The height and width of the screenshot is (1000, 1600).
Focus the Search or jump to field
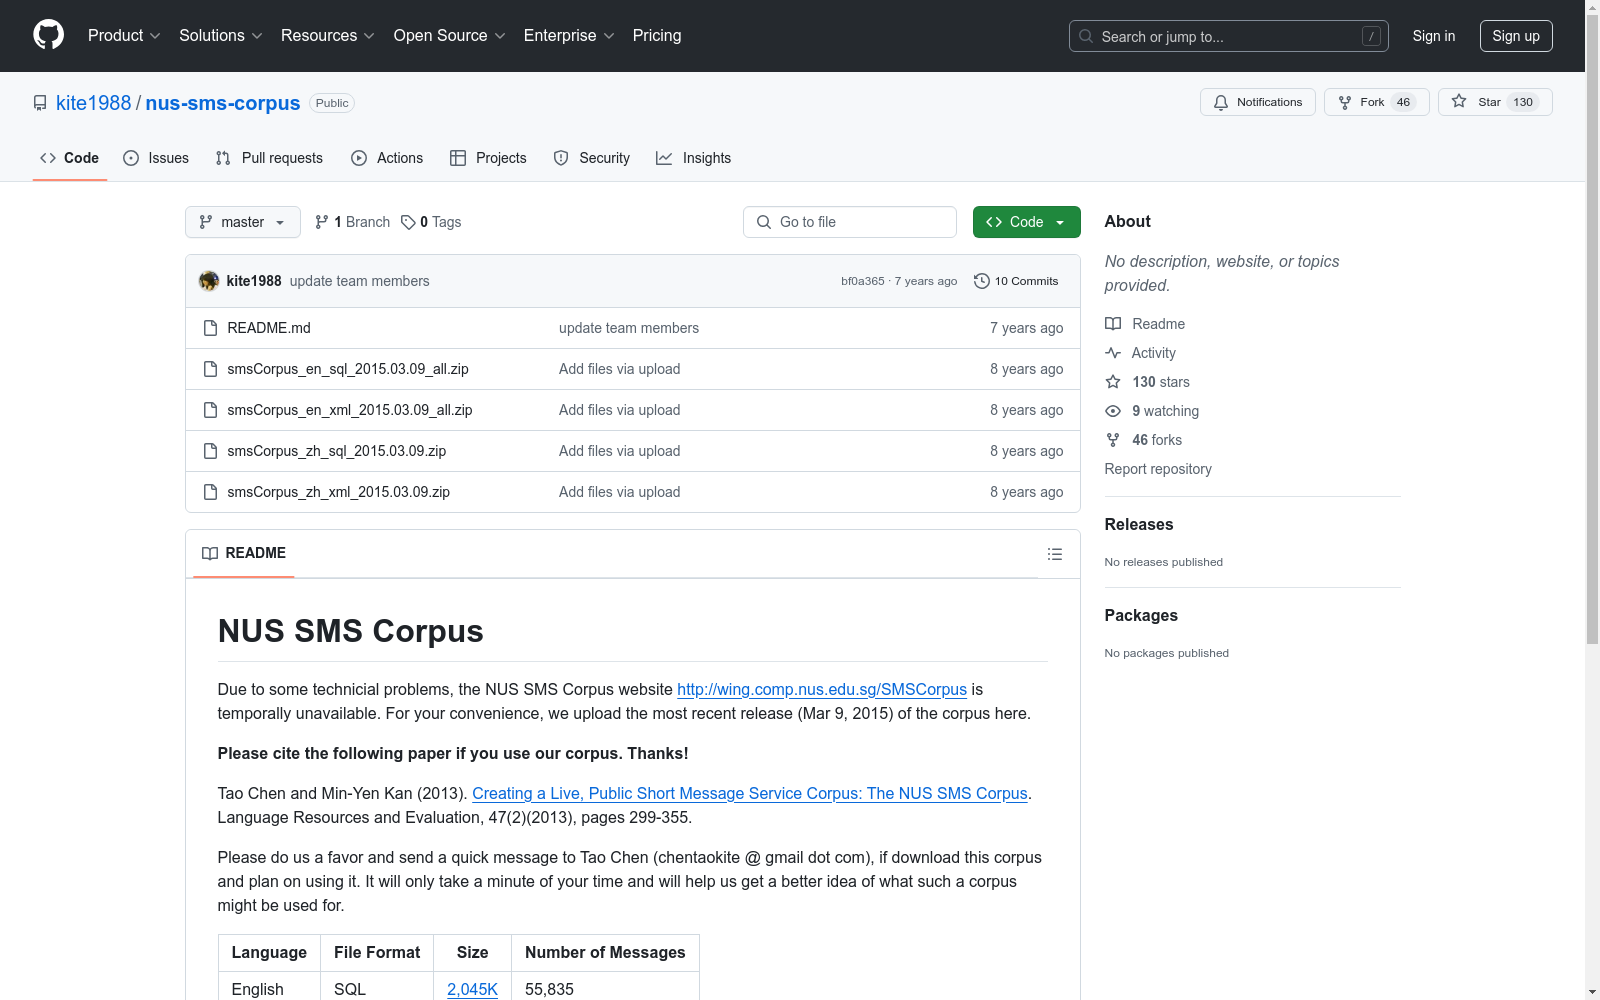(x=1229, y=36)
